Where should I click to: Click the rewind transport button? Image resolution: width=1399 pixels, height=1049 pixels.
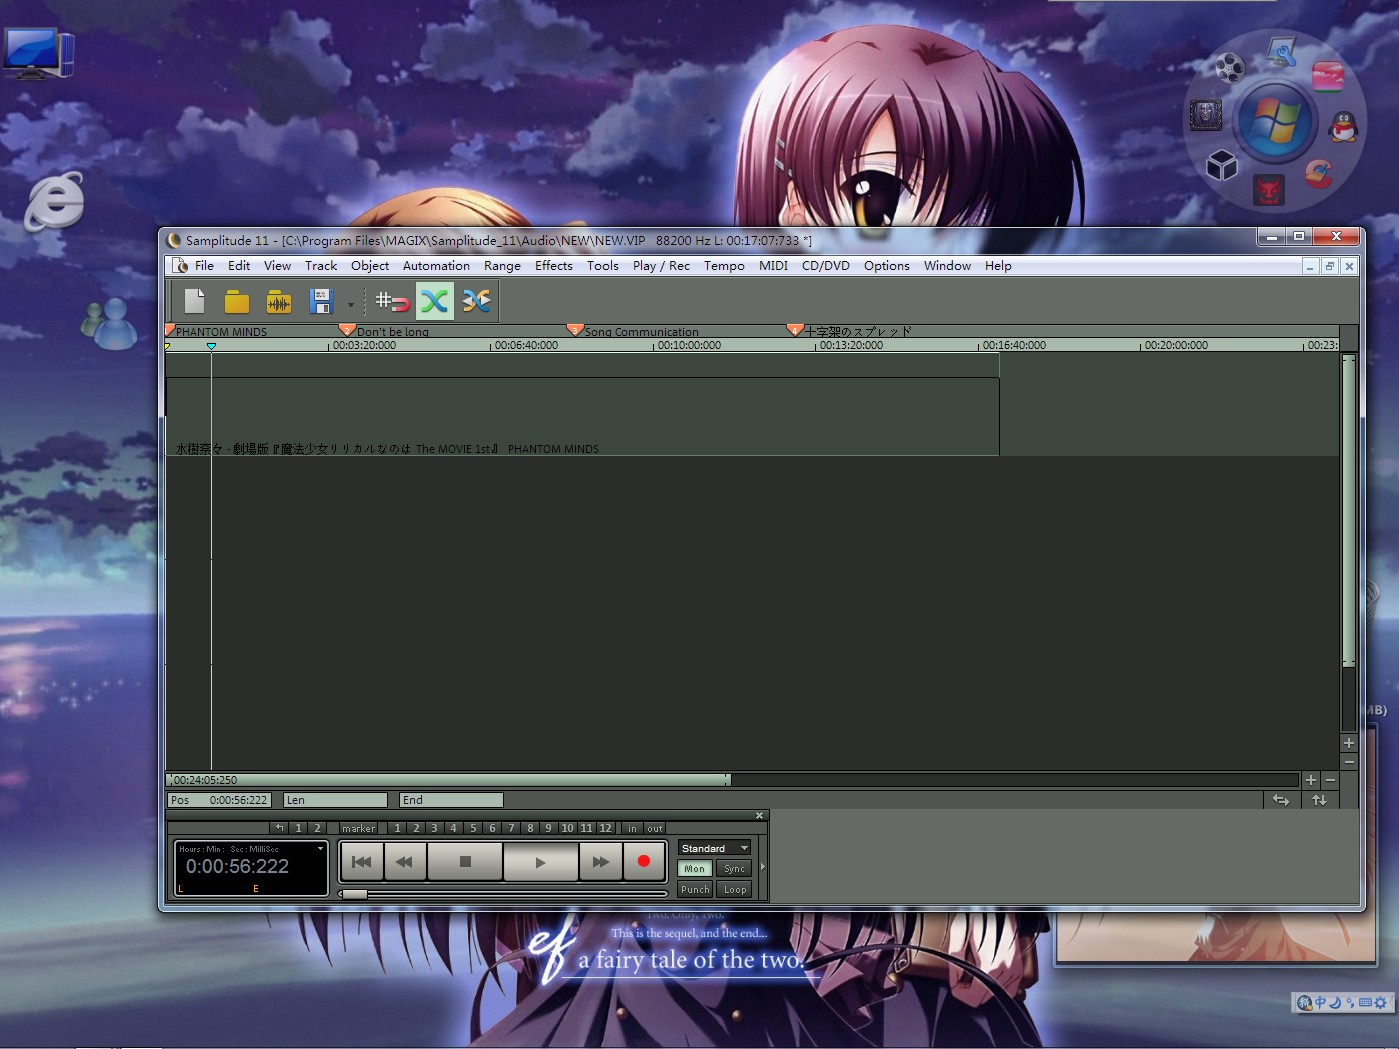click(x=405, y=862)
